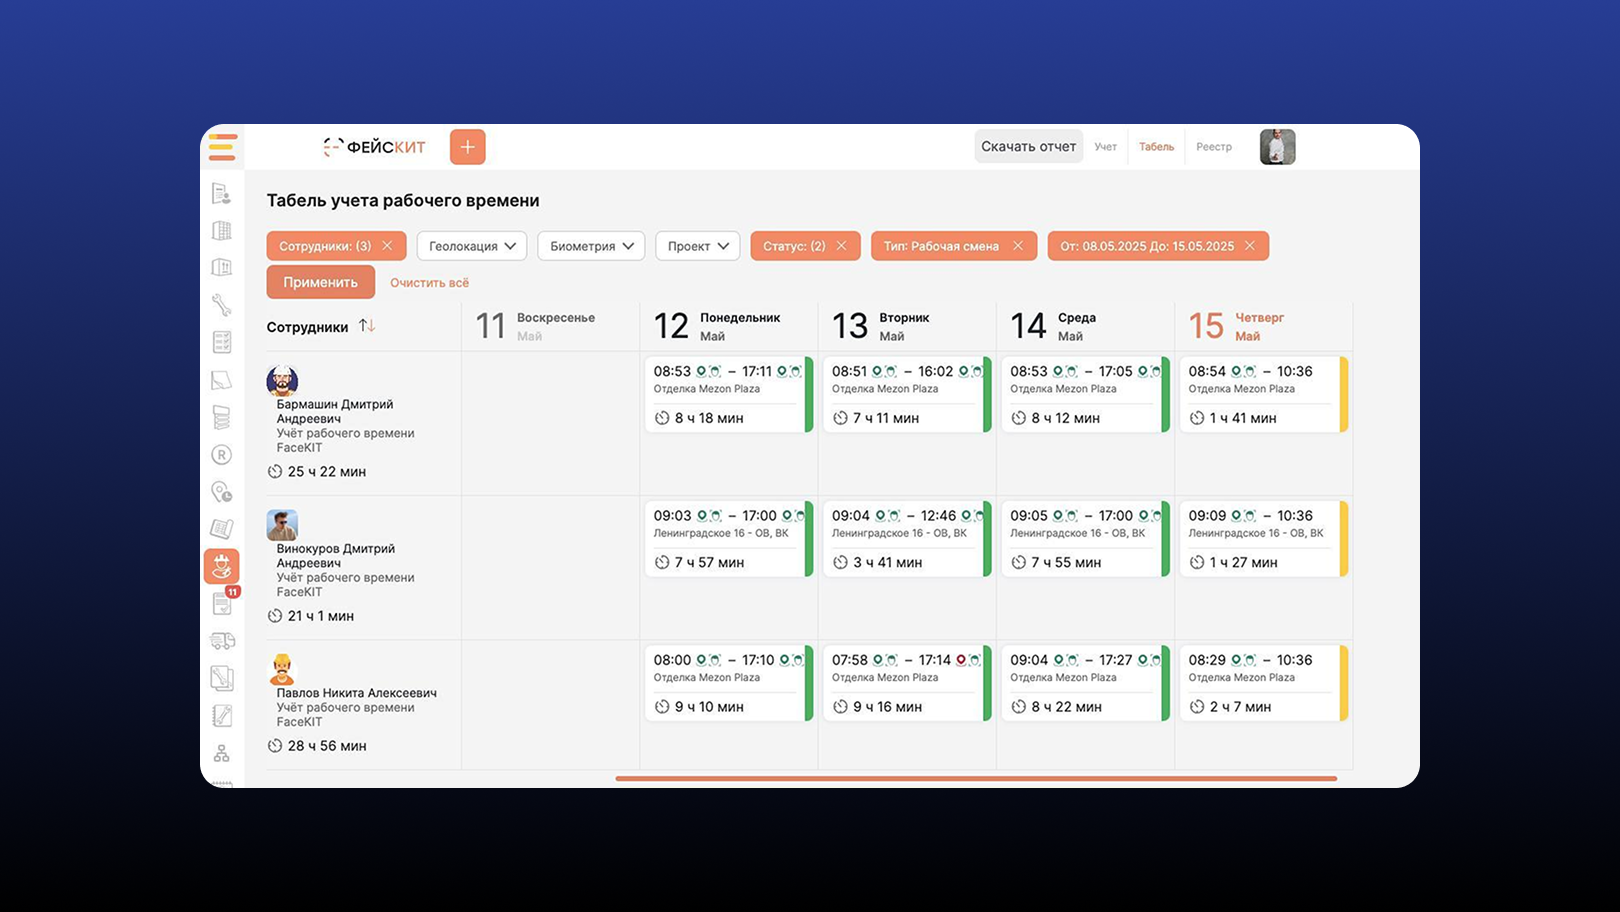Click the orange horizontal scrollbar
Image resolution: width=1620 pixels, height=912 pixels.
976,778
